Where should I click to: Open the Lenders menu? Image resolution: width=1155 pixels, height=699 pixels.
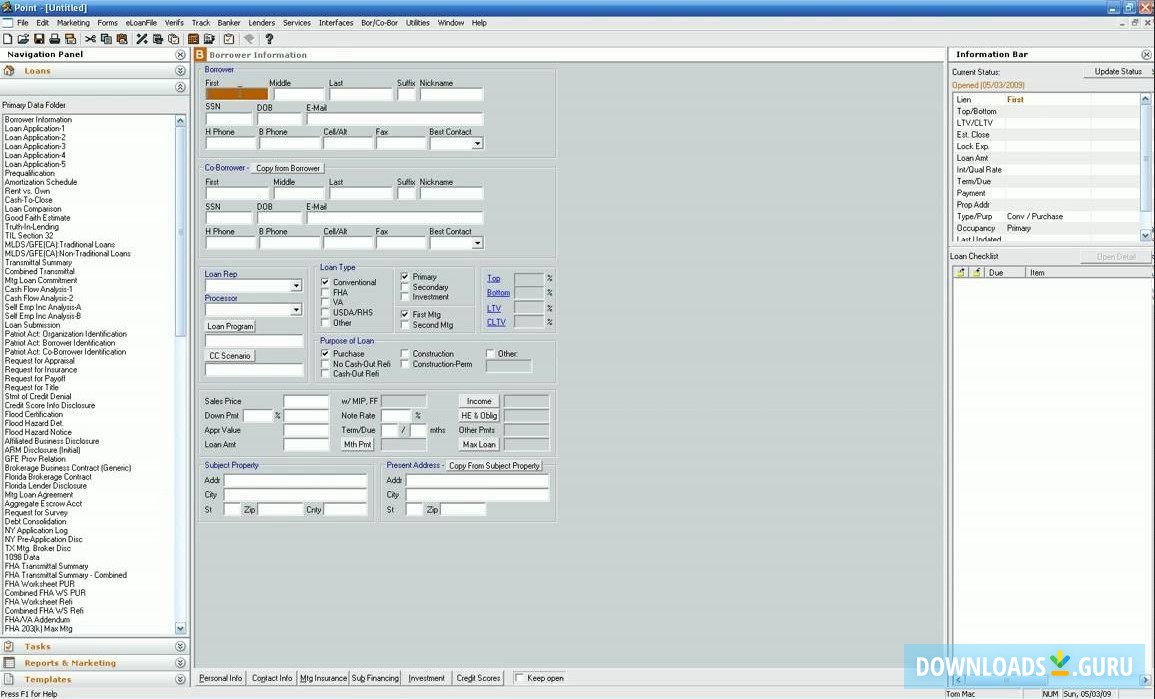point(261,23)
